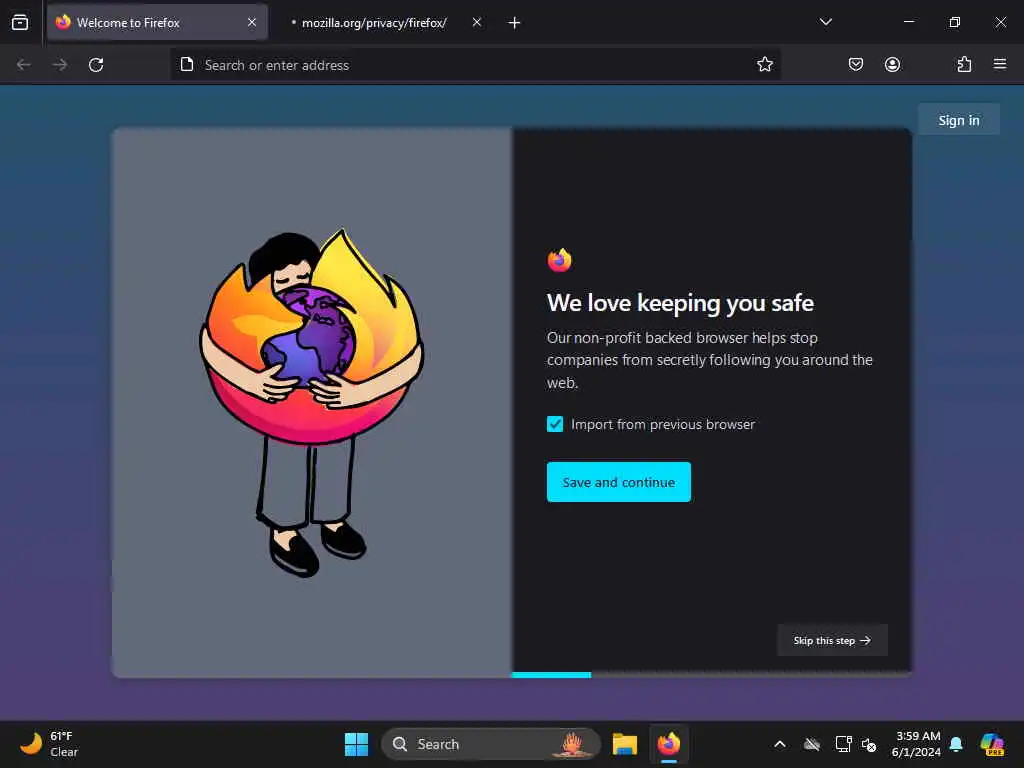1024x768 pixels.
Task: Click the onboarding progress bar indicator
Action: coord(551,675)
